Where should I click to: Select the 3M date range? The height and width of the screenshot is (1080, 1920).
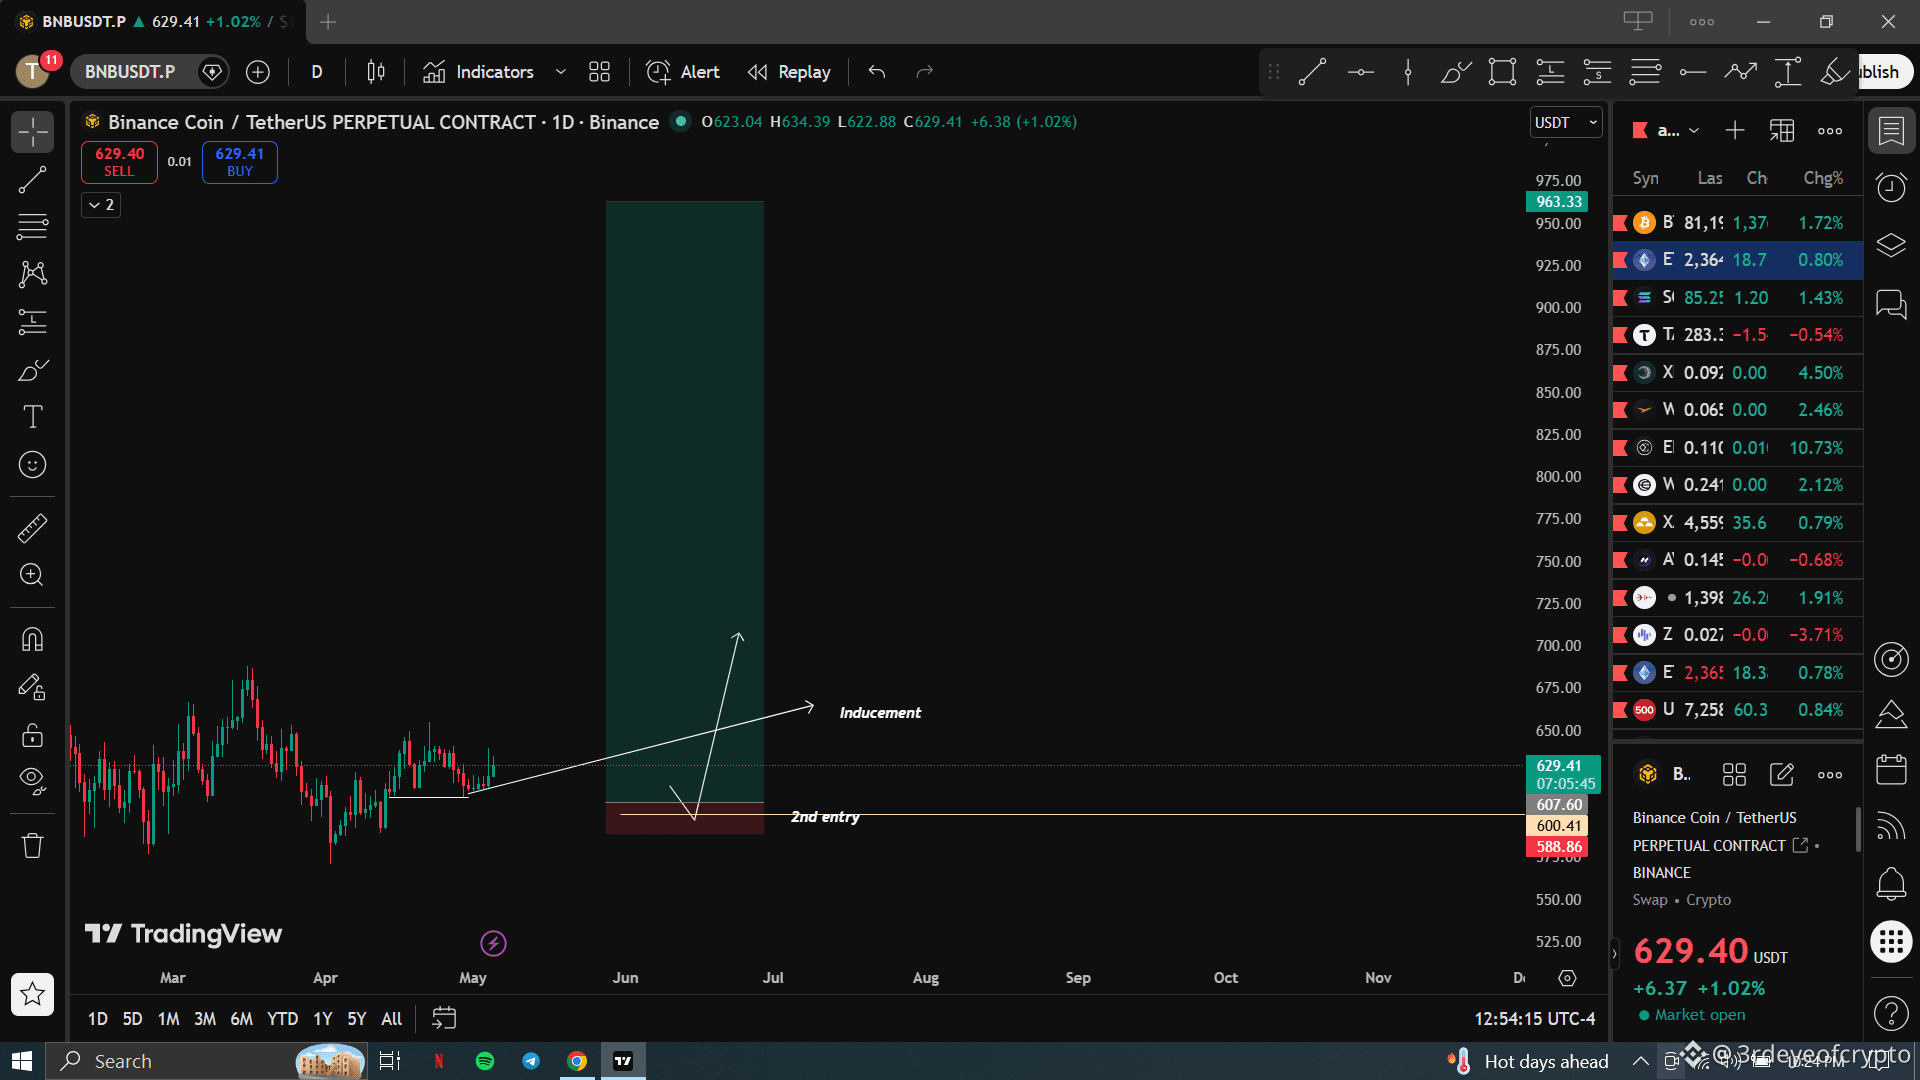pyautogui.click(x=205, y=1019)
